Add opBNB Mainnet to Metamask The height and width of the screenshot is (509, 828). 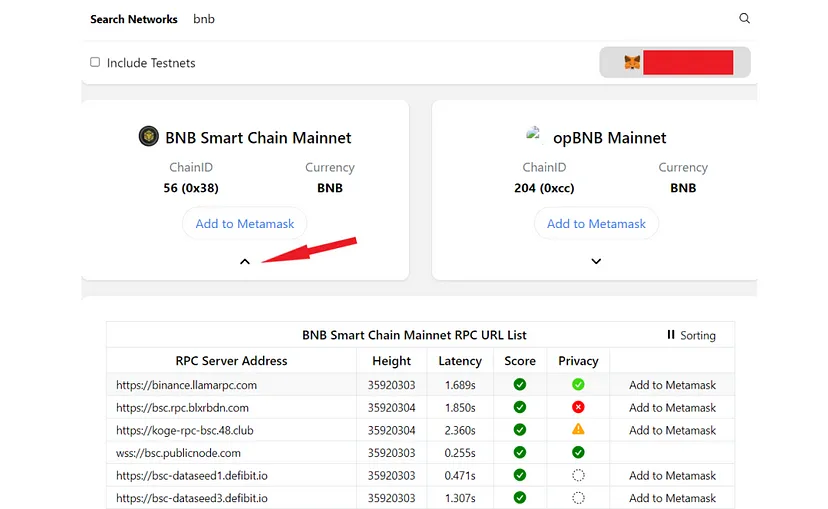coord(596,224)
